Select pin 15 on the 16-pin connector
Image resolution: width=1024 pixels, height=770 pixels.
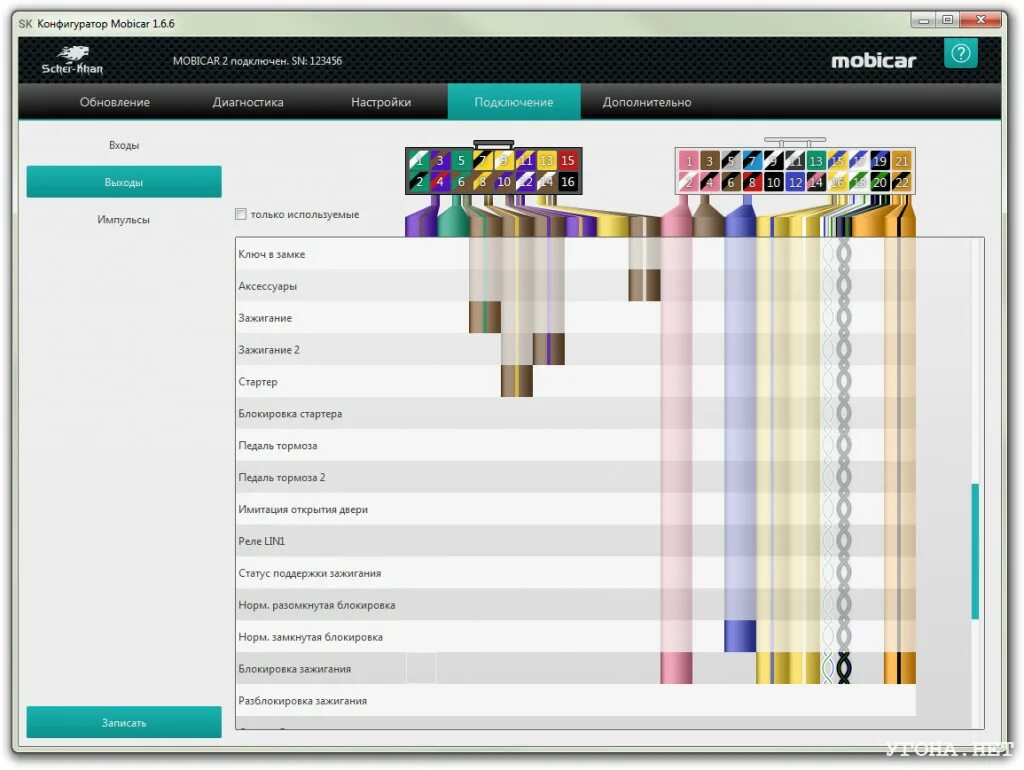point(568,160)
